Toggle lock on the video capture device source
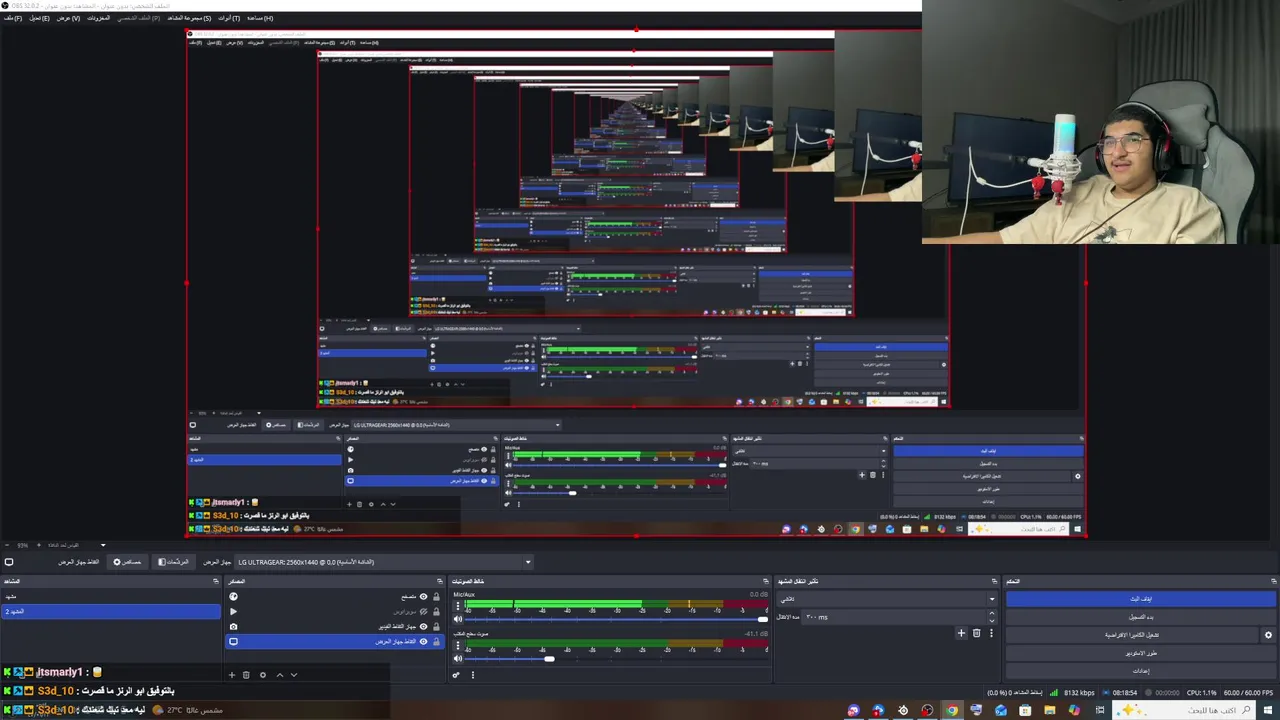Image resolution: width=1280 pixels, height=720 pixels. click(x=436, y=627)
